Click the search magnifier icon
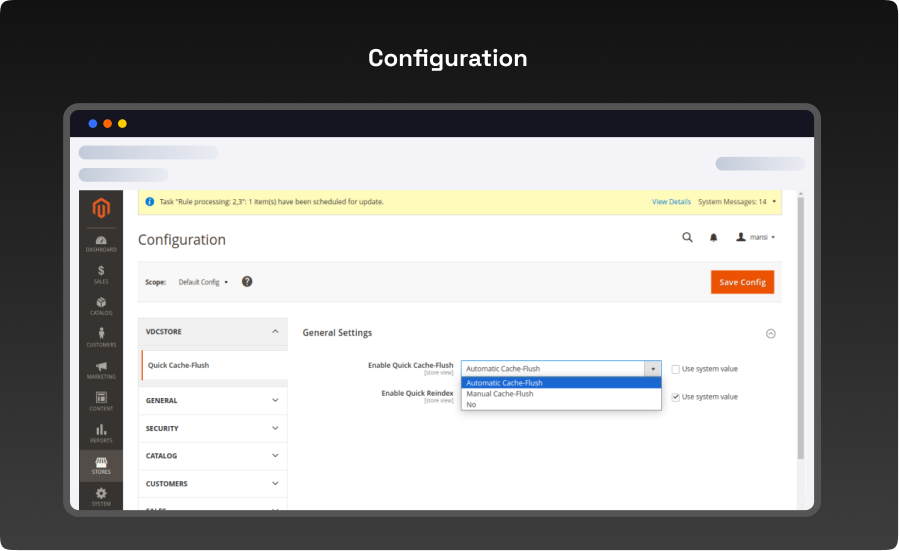The height and width of the screenshot is (551, 899). tap(687, 238)
